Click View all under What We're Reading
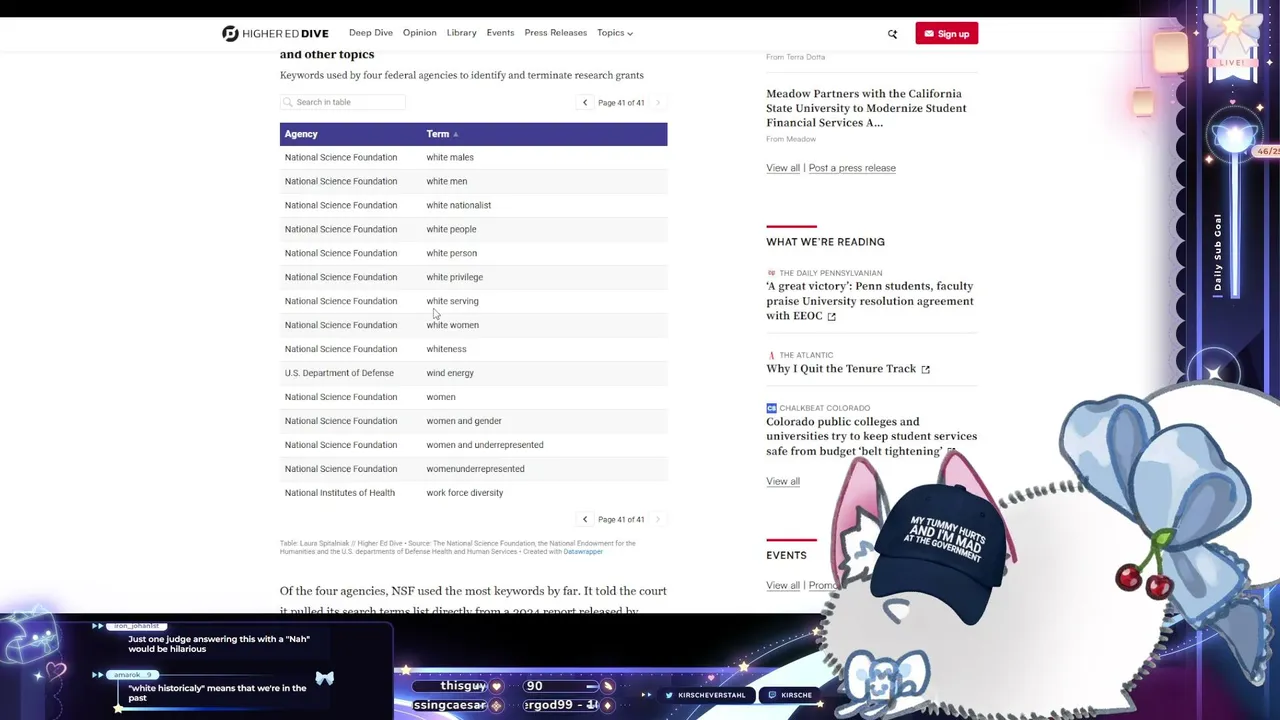 click(x=783, y=482)
